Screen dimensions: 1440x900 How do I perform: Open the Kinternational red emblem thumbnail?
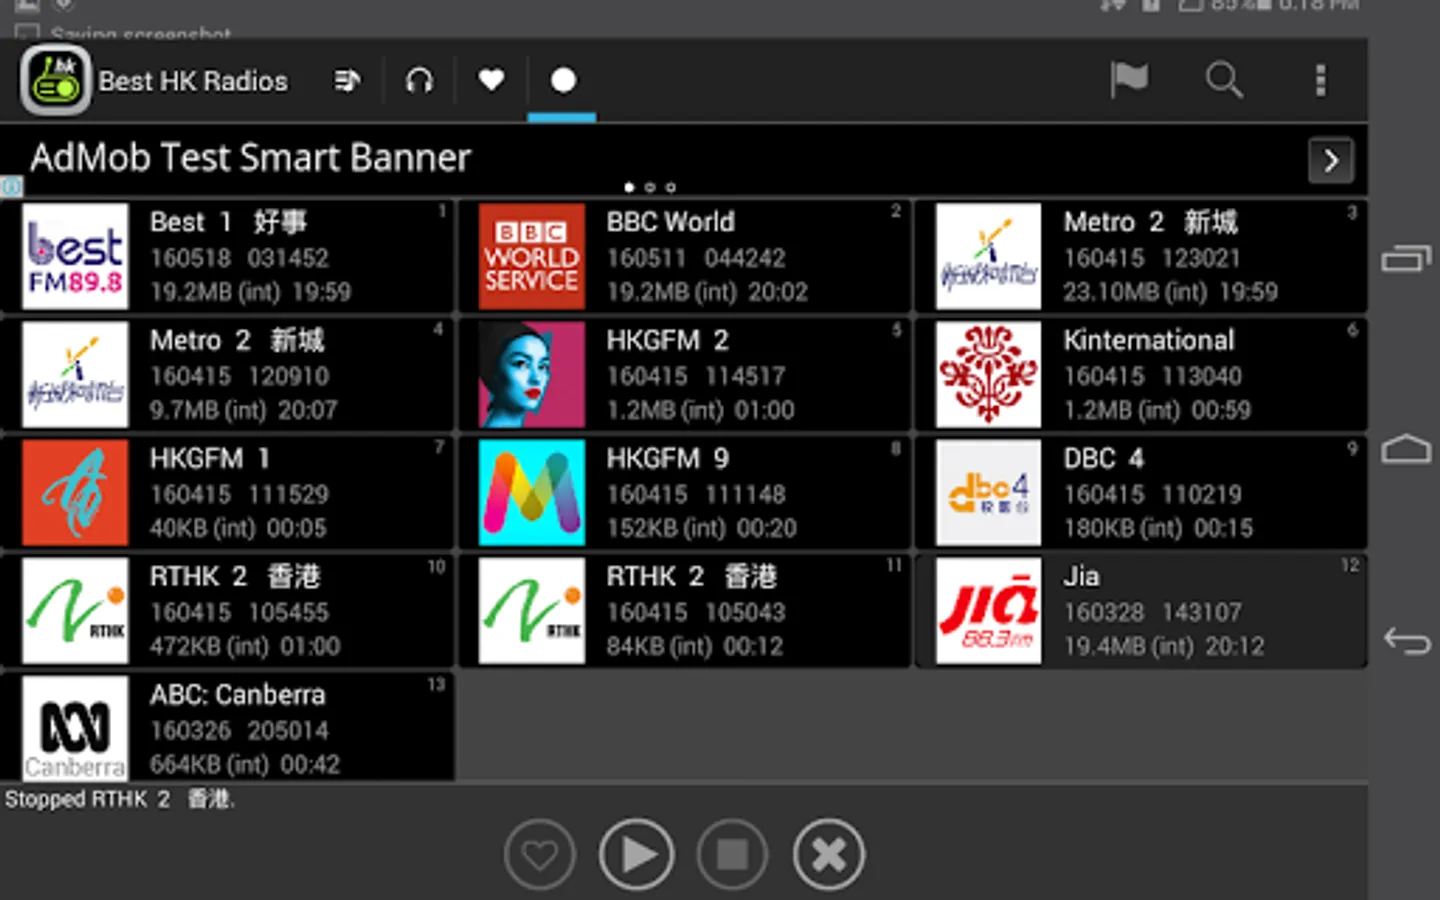pos(988,374)
